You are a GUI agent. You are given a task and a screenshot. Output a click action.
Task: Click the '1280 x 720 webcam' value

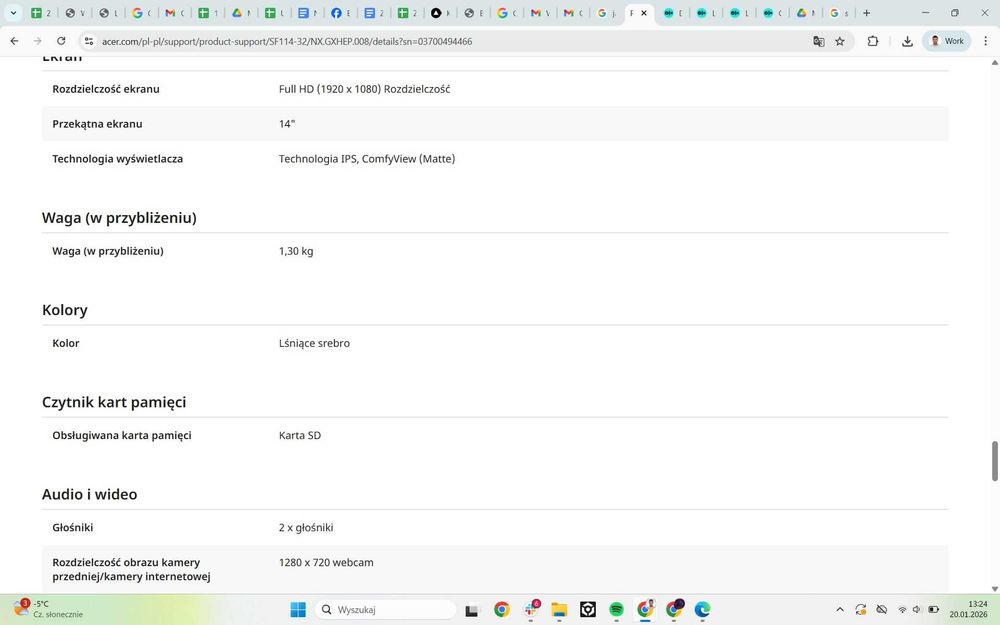326,562
